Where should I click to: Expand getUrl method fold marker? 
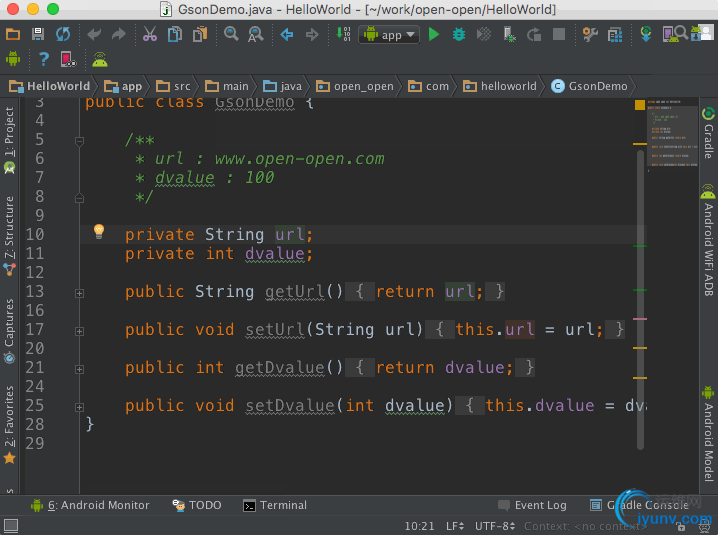point(79,293)
